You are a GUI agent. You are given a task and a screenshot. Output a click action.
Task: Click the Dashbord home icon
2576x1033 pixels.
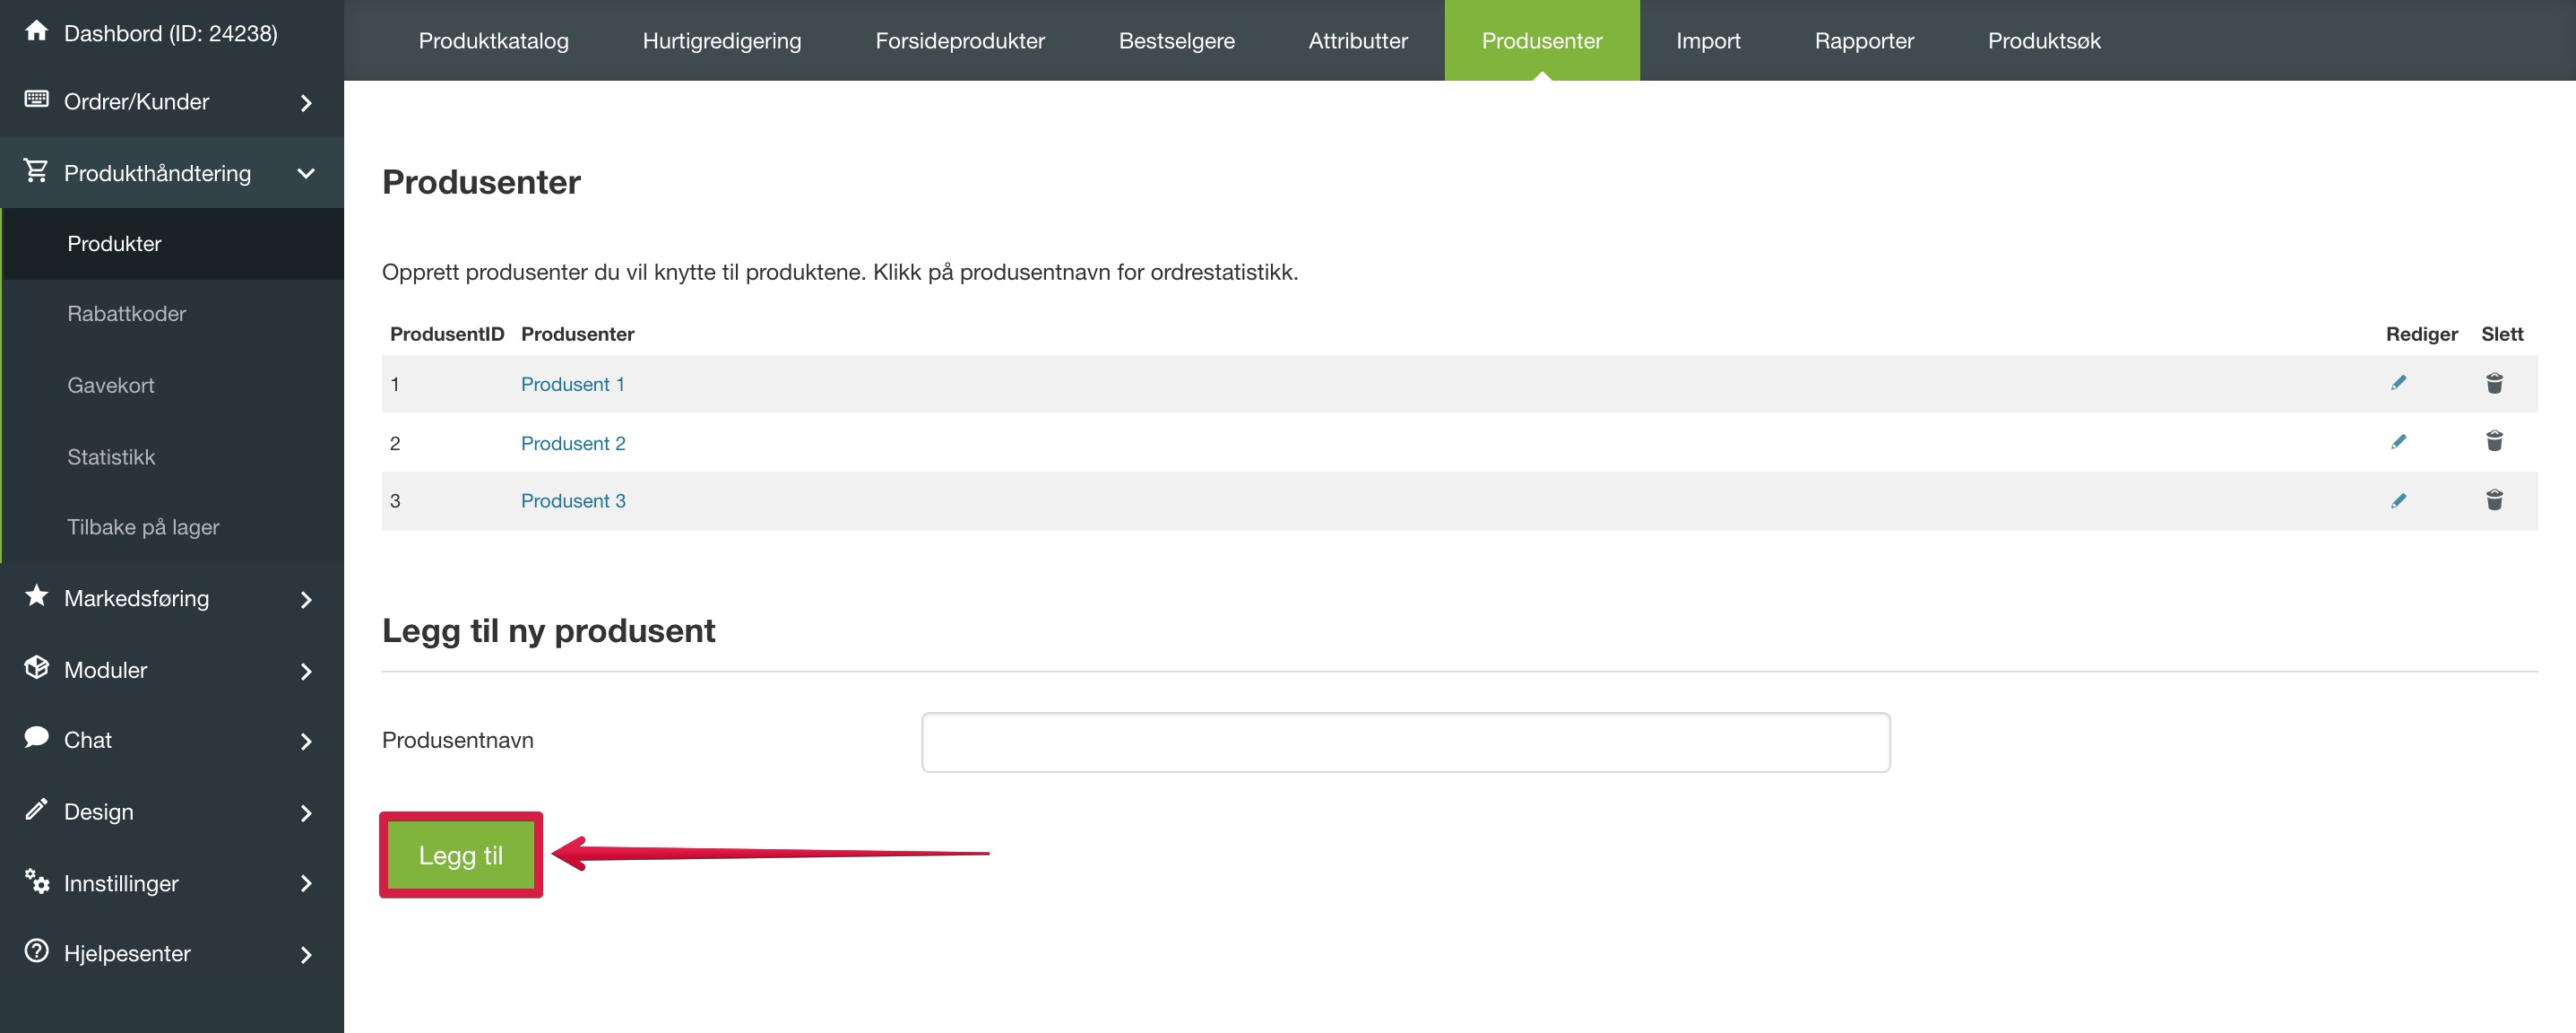click(x=37, y=31)
